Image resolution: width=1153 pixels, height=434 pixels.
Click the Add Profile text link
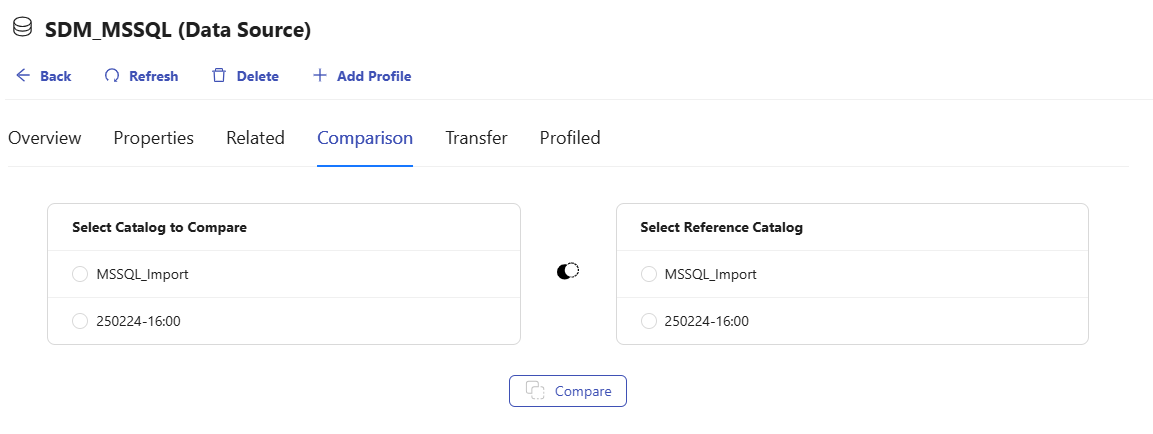(x=374, y=76)
